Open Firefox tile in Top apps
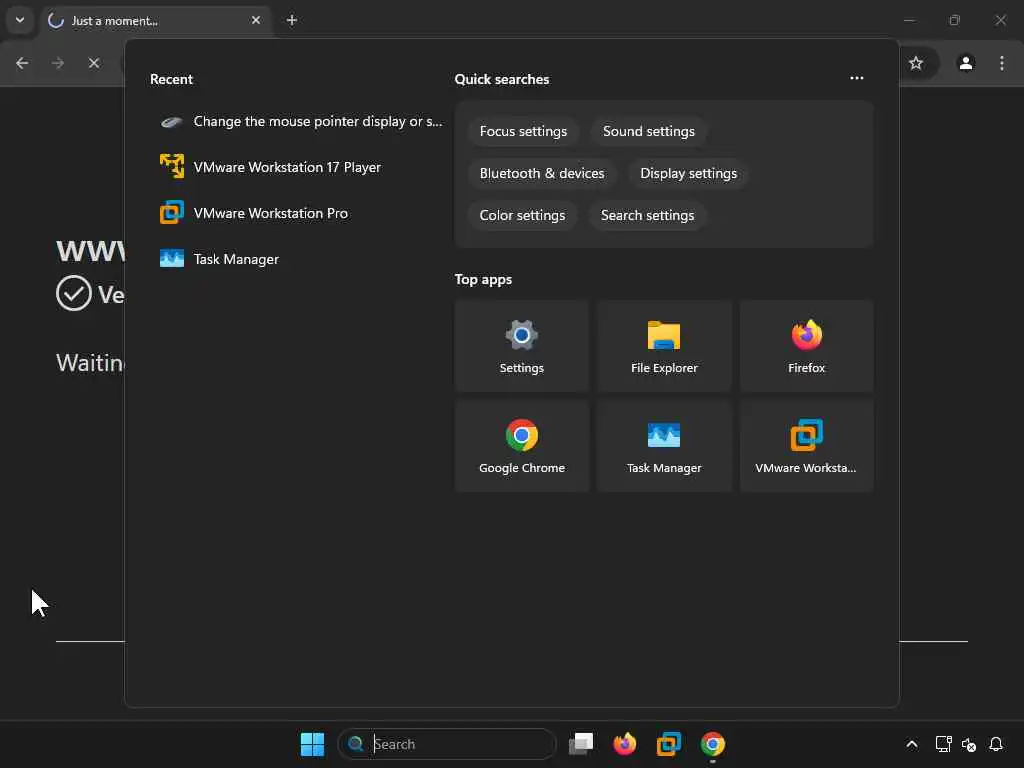1024x768 pixels. pos(806,346)
